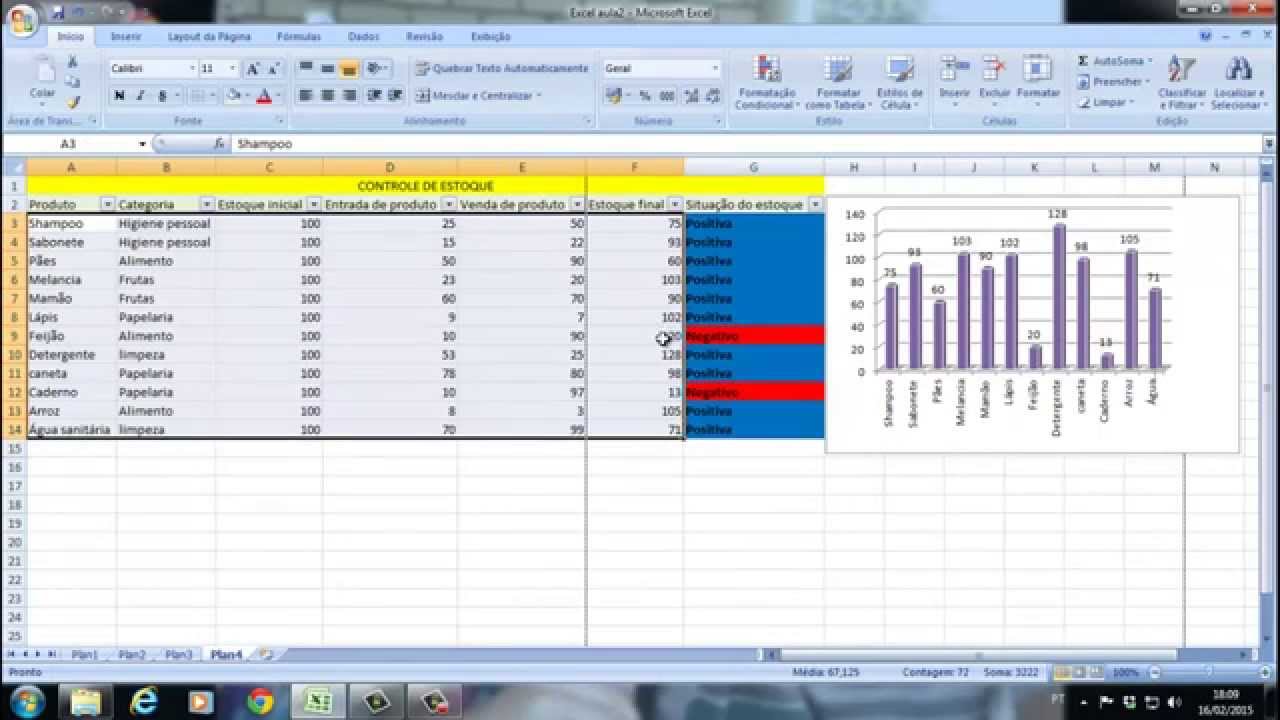Increase font size with the large A
This screenshot has width=1280, height=720.
click(253, 69)
